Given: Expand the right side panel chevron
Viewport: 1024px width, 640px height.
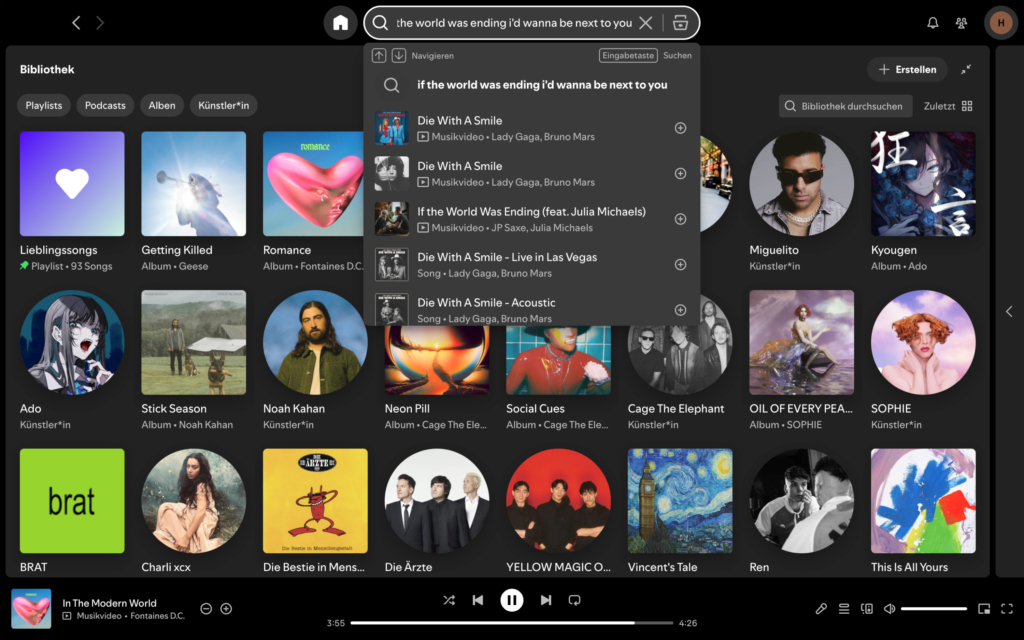Looking at the screenshot, I should (x=1009, y=311).
